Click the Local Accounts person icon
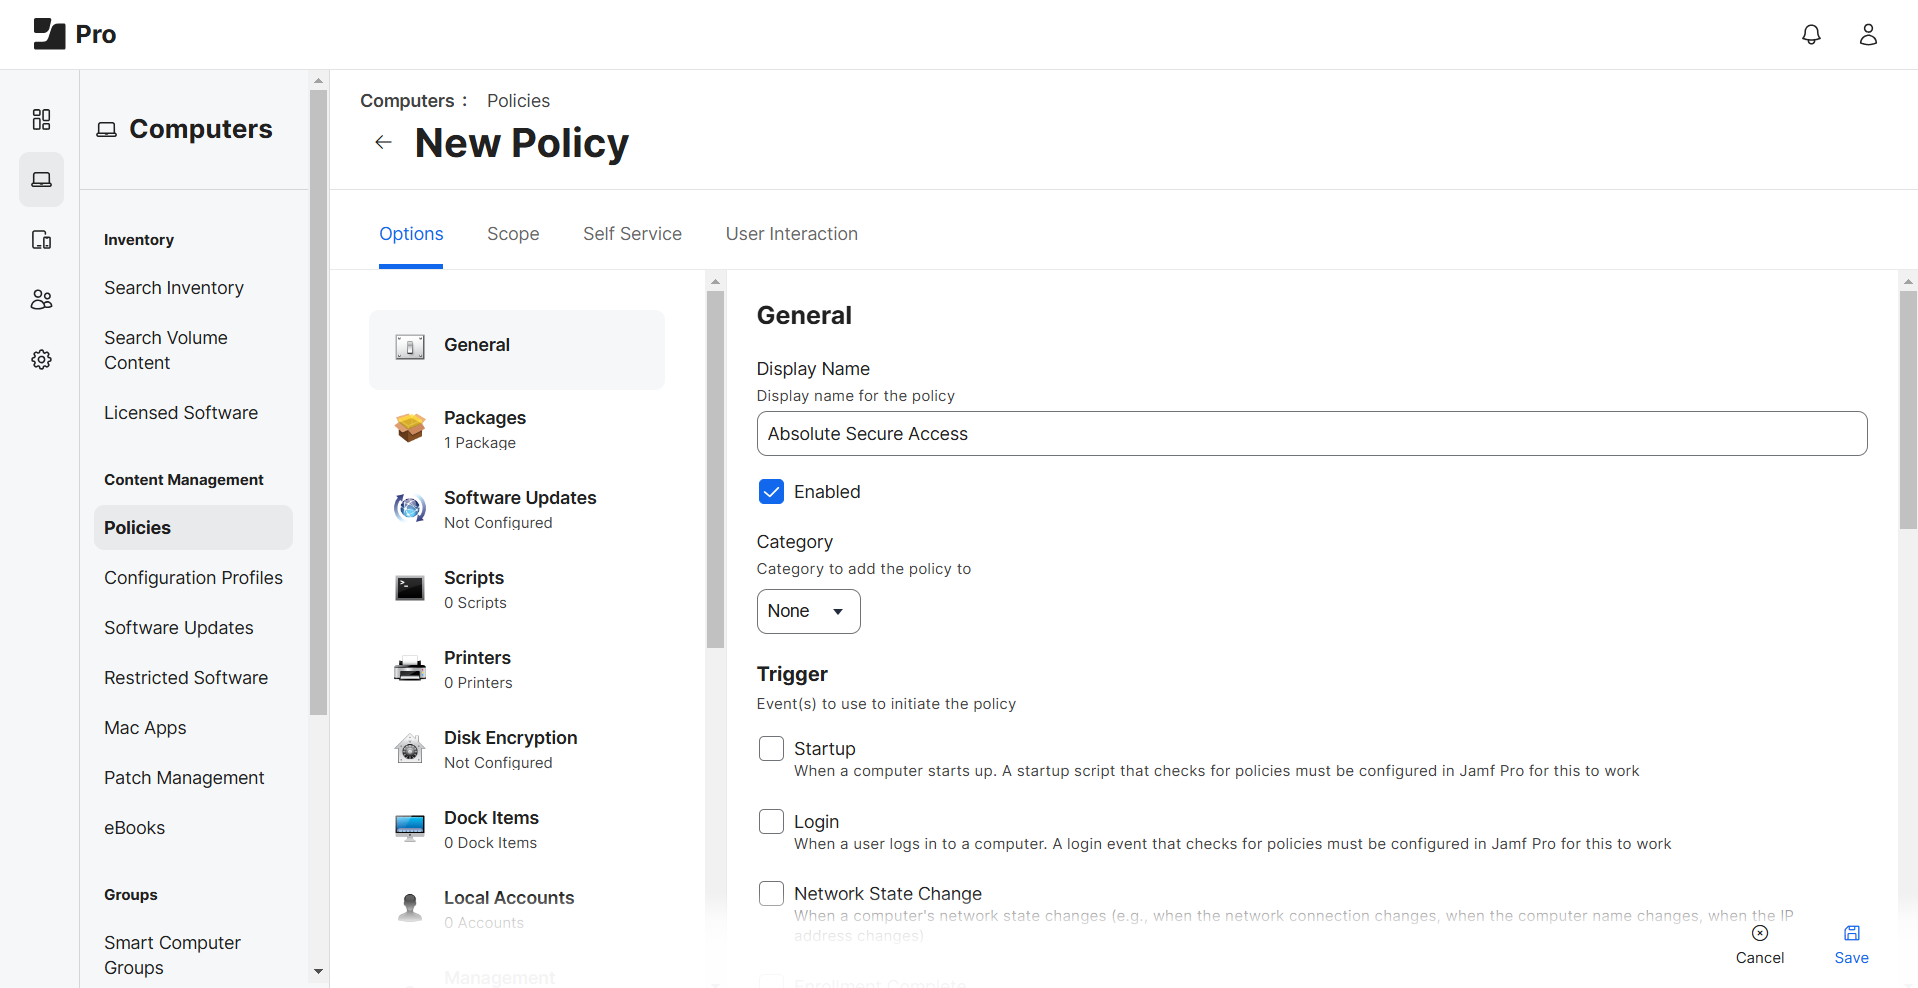The height and width of the screenshot is (988, 1918). click(410, 908)
